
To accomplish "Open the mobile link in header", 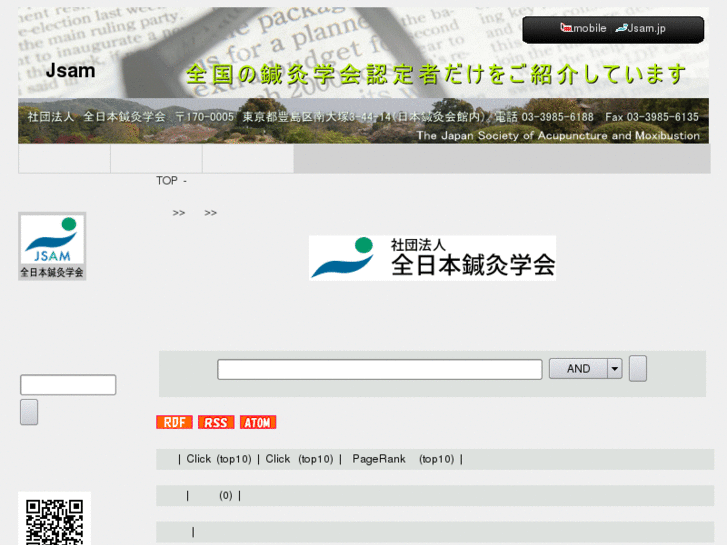I will tap(583, 28).
